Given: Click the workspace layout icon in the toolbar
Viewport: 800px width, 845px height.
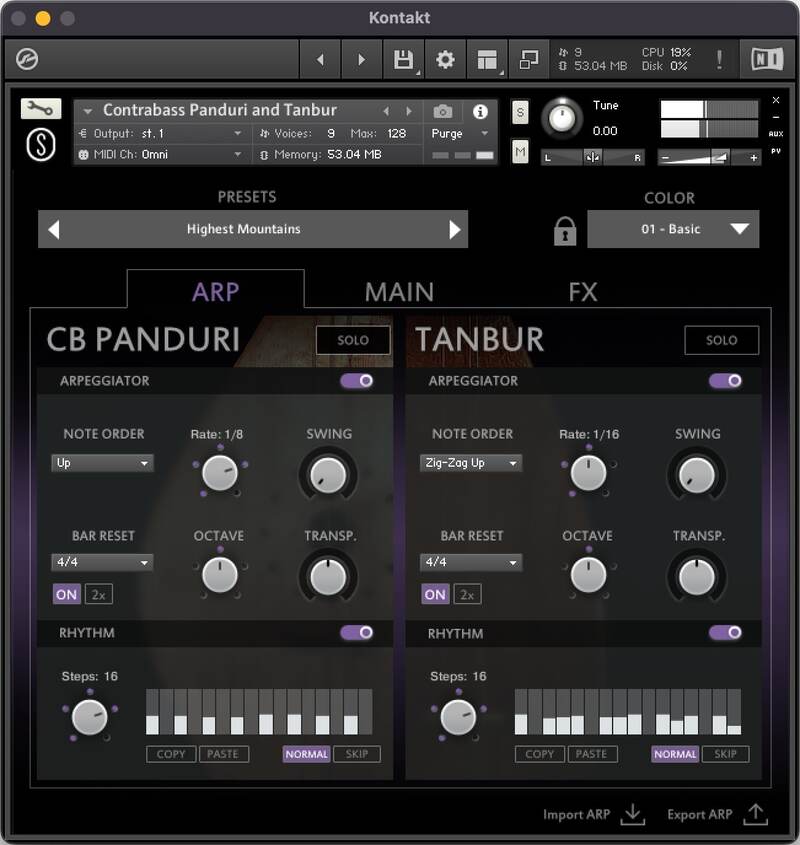Looking at the screenshot, I should pos(486,58).
